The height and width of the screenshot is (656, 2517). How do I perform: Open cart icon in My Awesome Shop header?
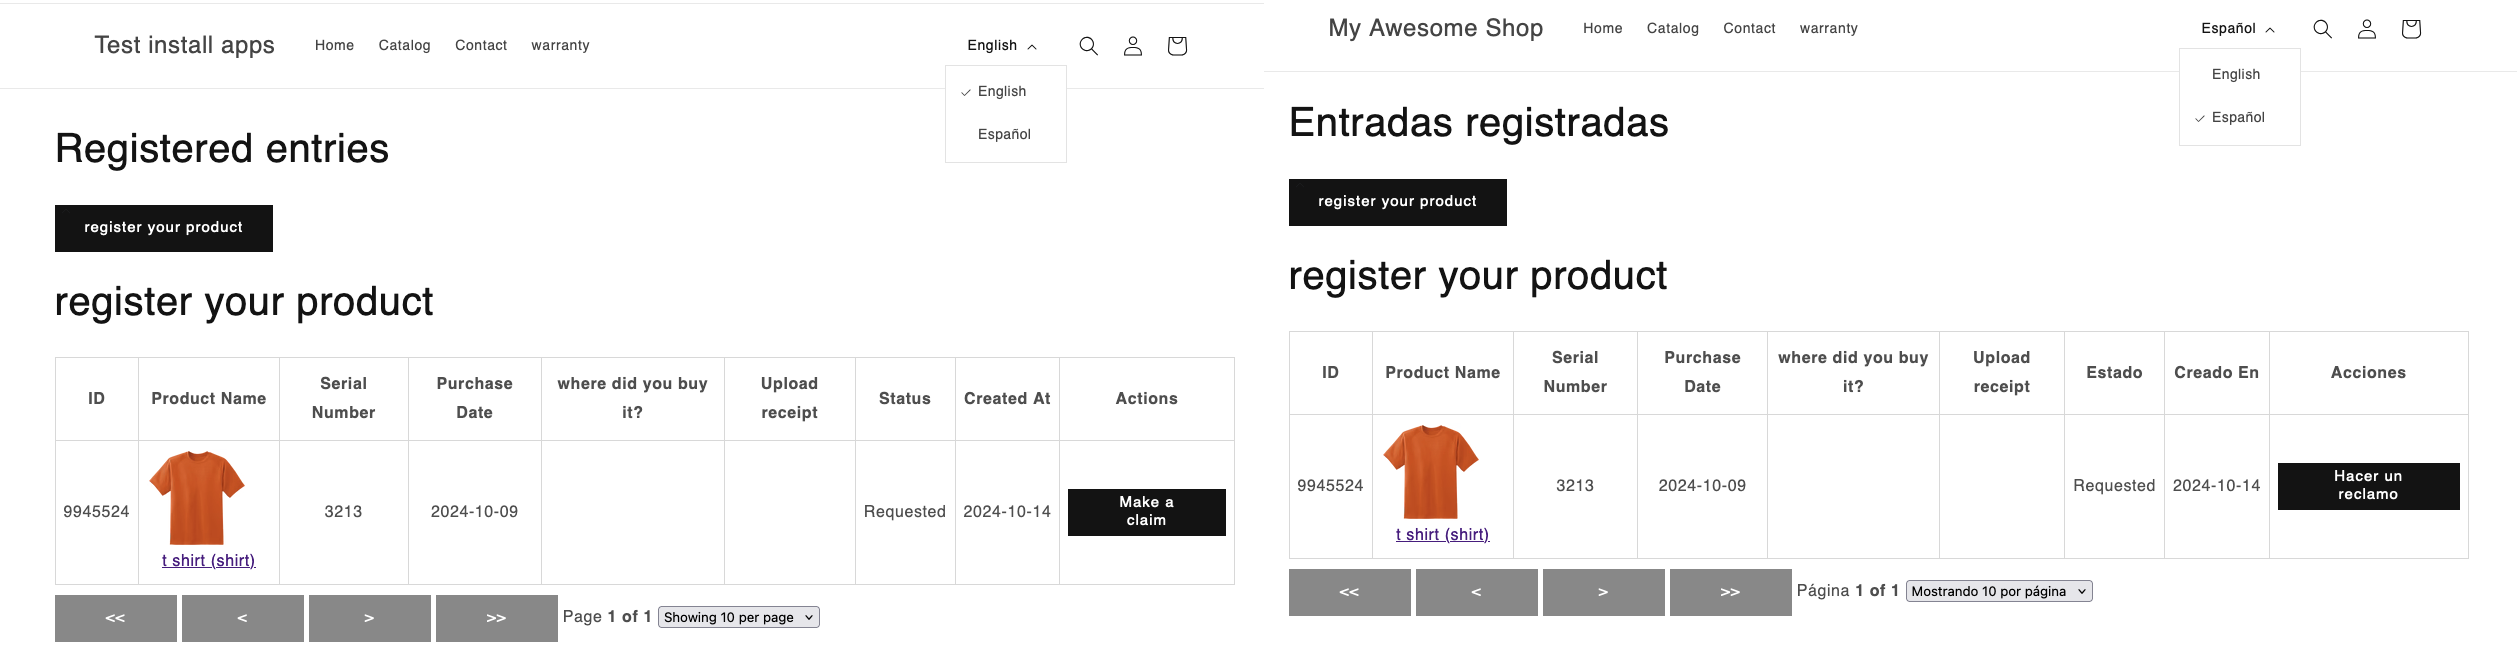[2411, 29]
